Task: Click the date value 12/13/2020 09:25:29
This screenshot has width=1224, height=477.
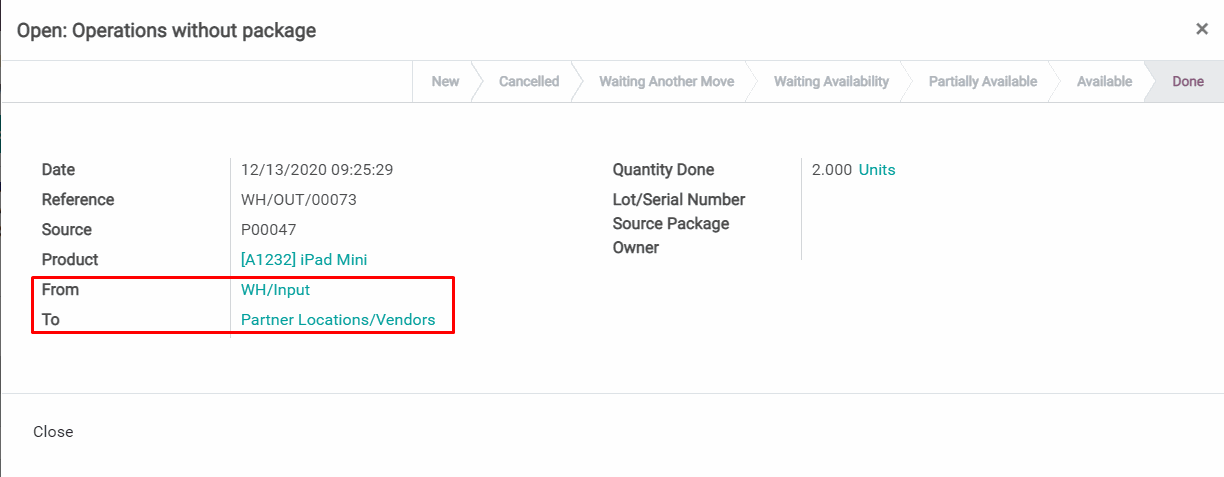Action: [x=317, y=170]
